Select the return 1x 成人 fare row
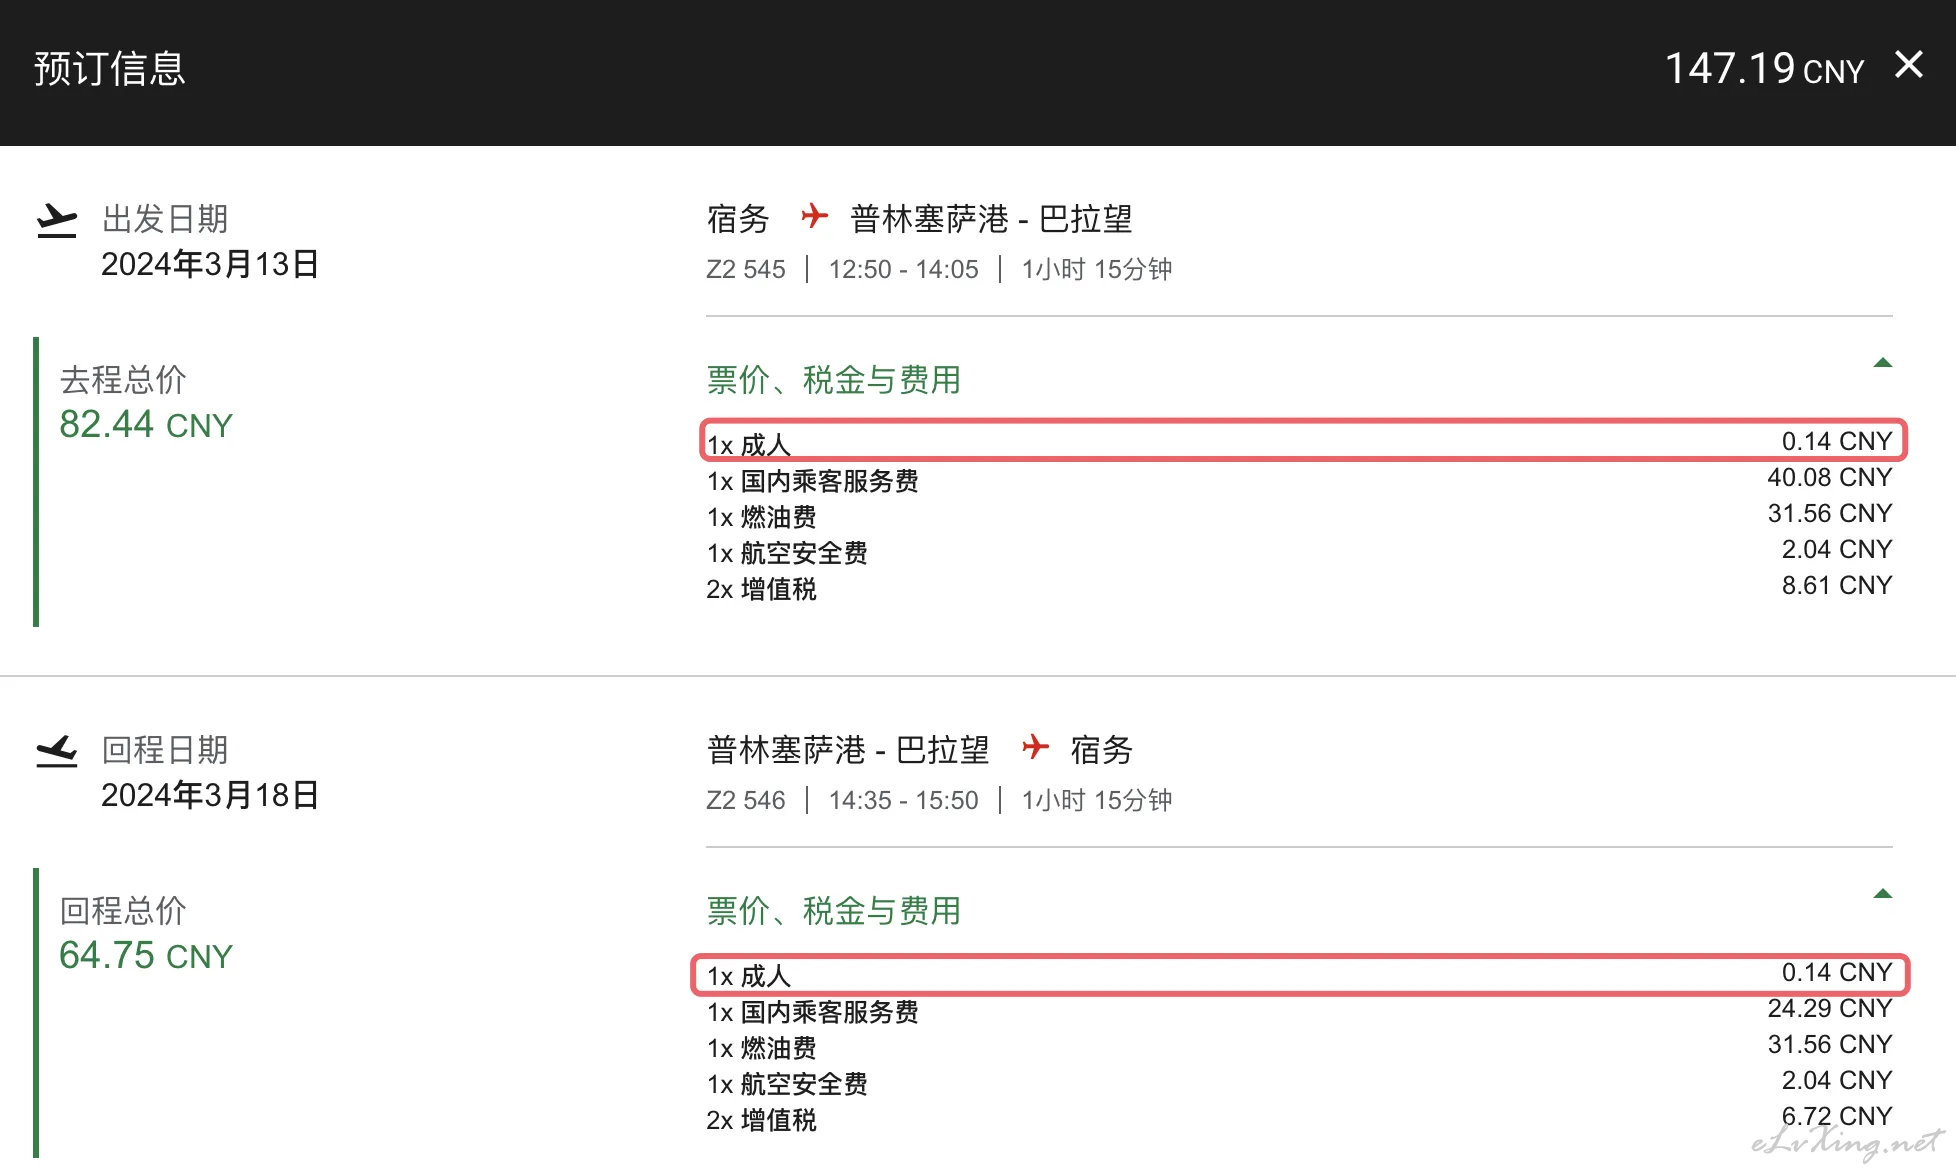The width and height of the screenshot is (1956, 1176). [1300, 974]
